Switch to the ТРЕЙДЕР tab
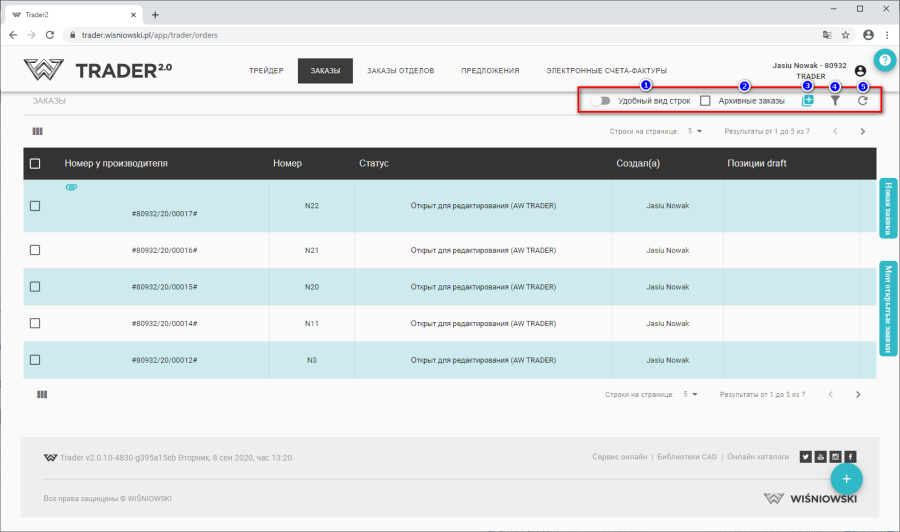900x532 pixels. (266, 71)
